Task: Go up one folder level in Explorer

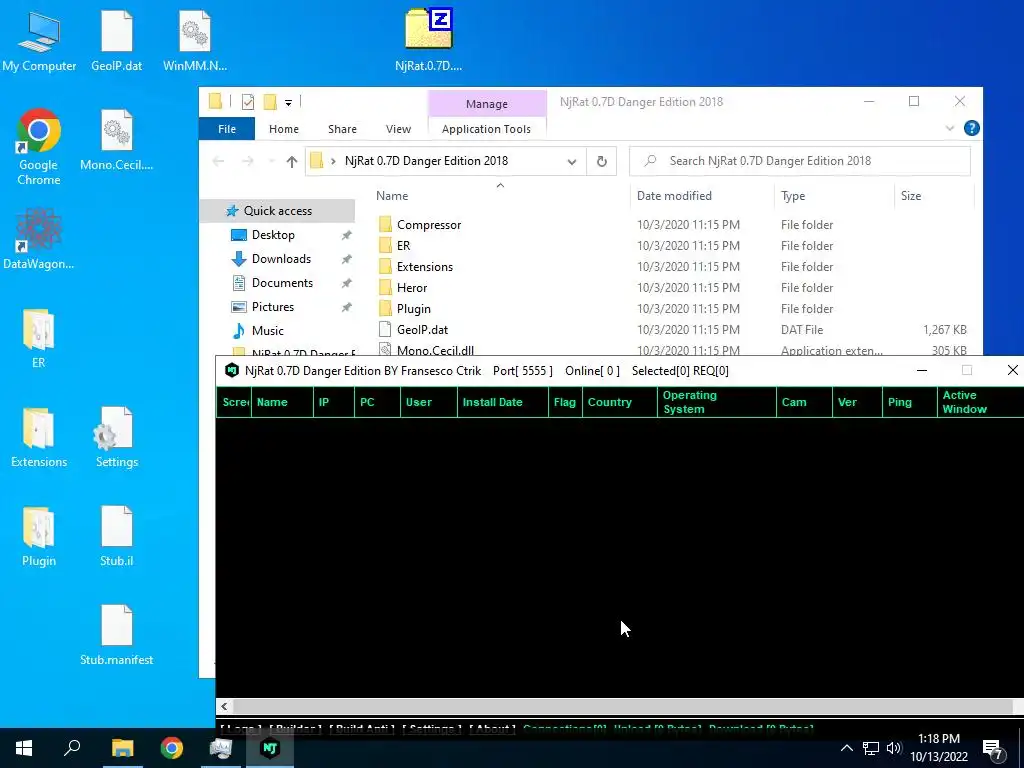Action: [292, 161]
